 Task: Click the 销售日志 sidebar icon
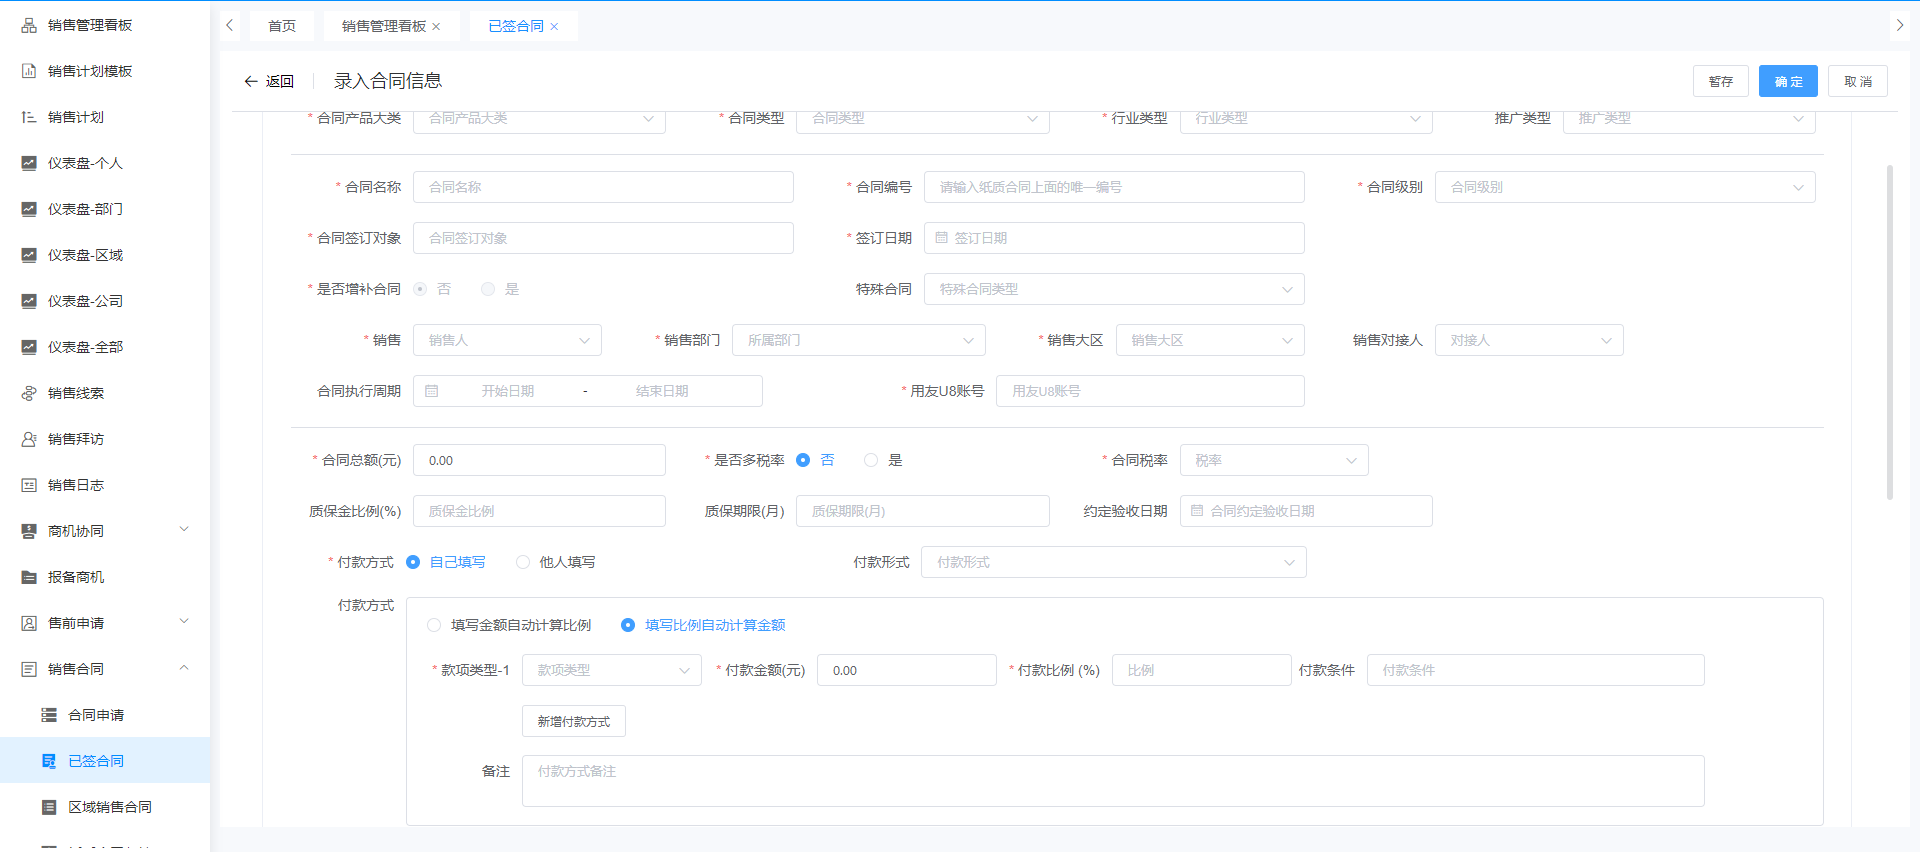click(29, 485)
